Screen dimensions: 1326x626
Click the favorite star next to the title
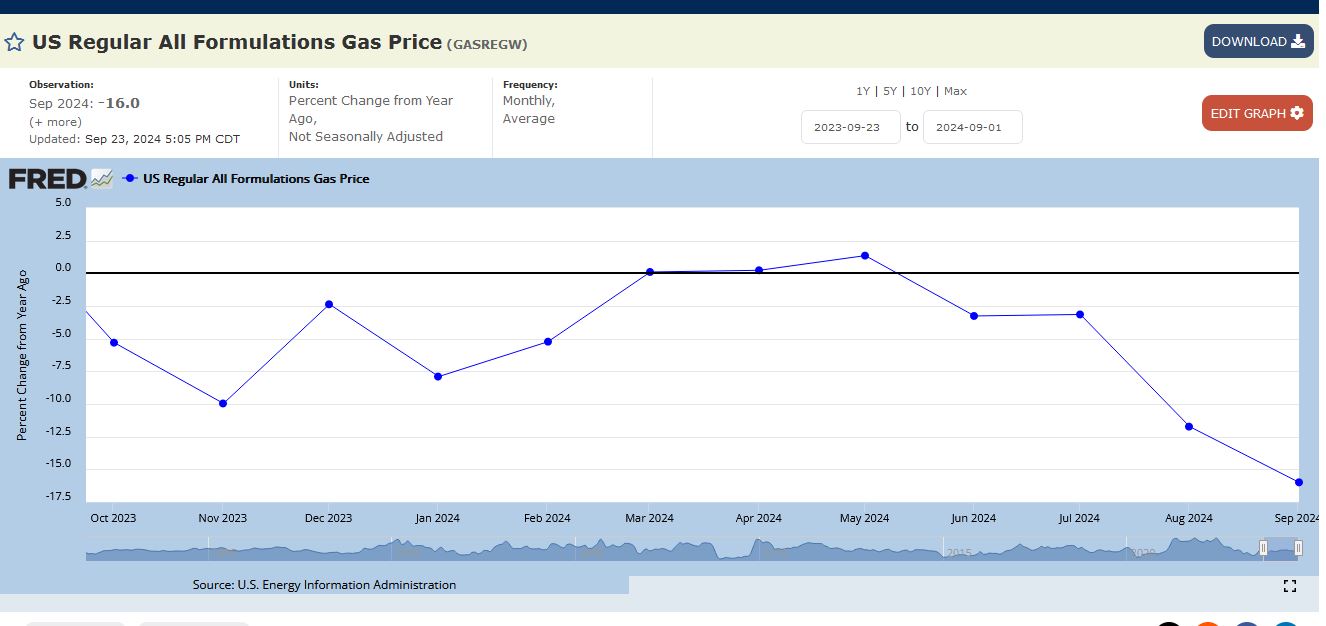14,42
